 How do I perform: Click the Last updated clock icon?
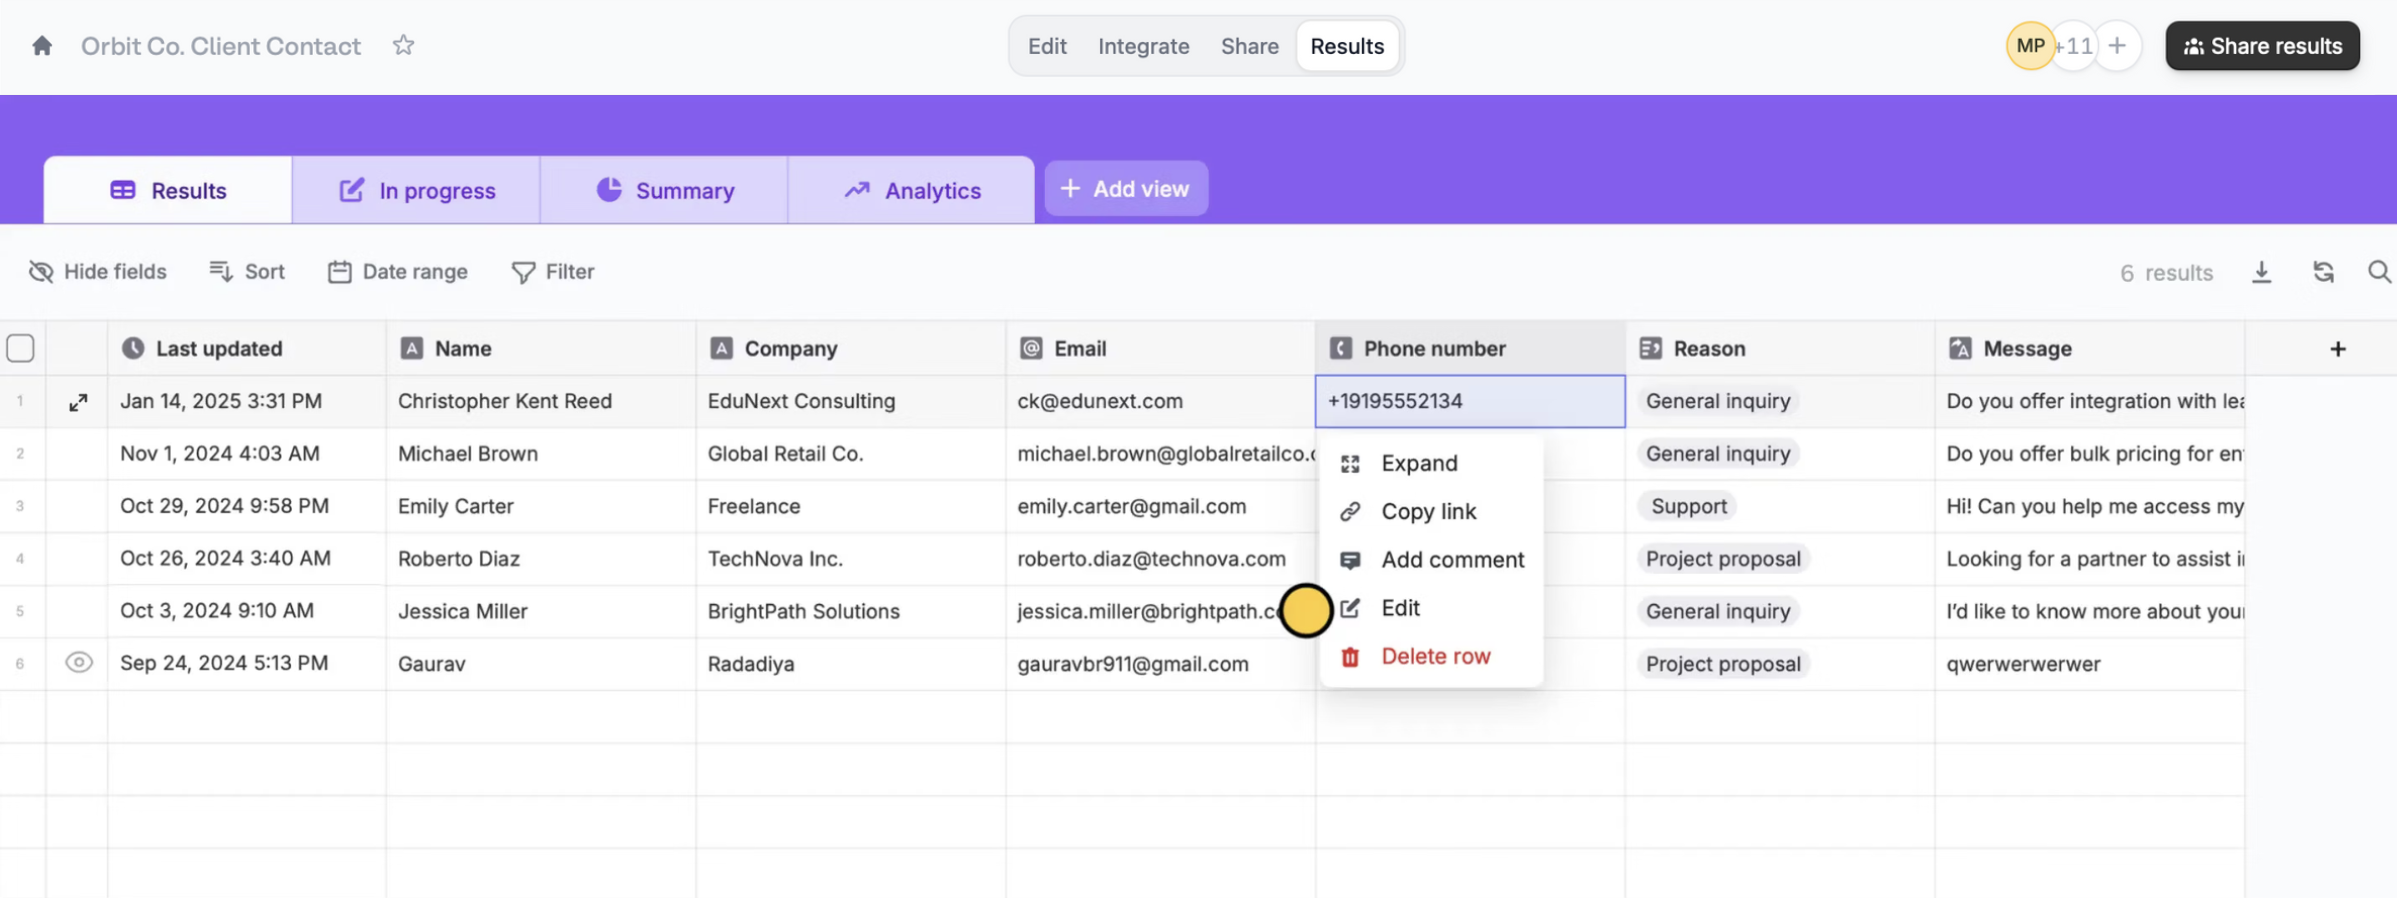tap(133, 348)
